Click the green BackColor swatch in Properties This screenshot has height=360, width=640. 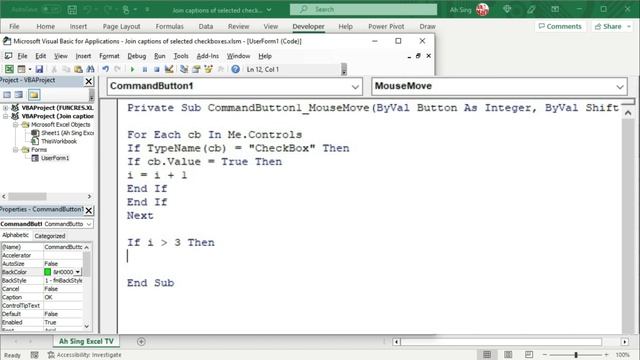tap(48, 272)
